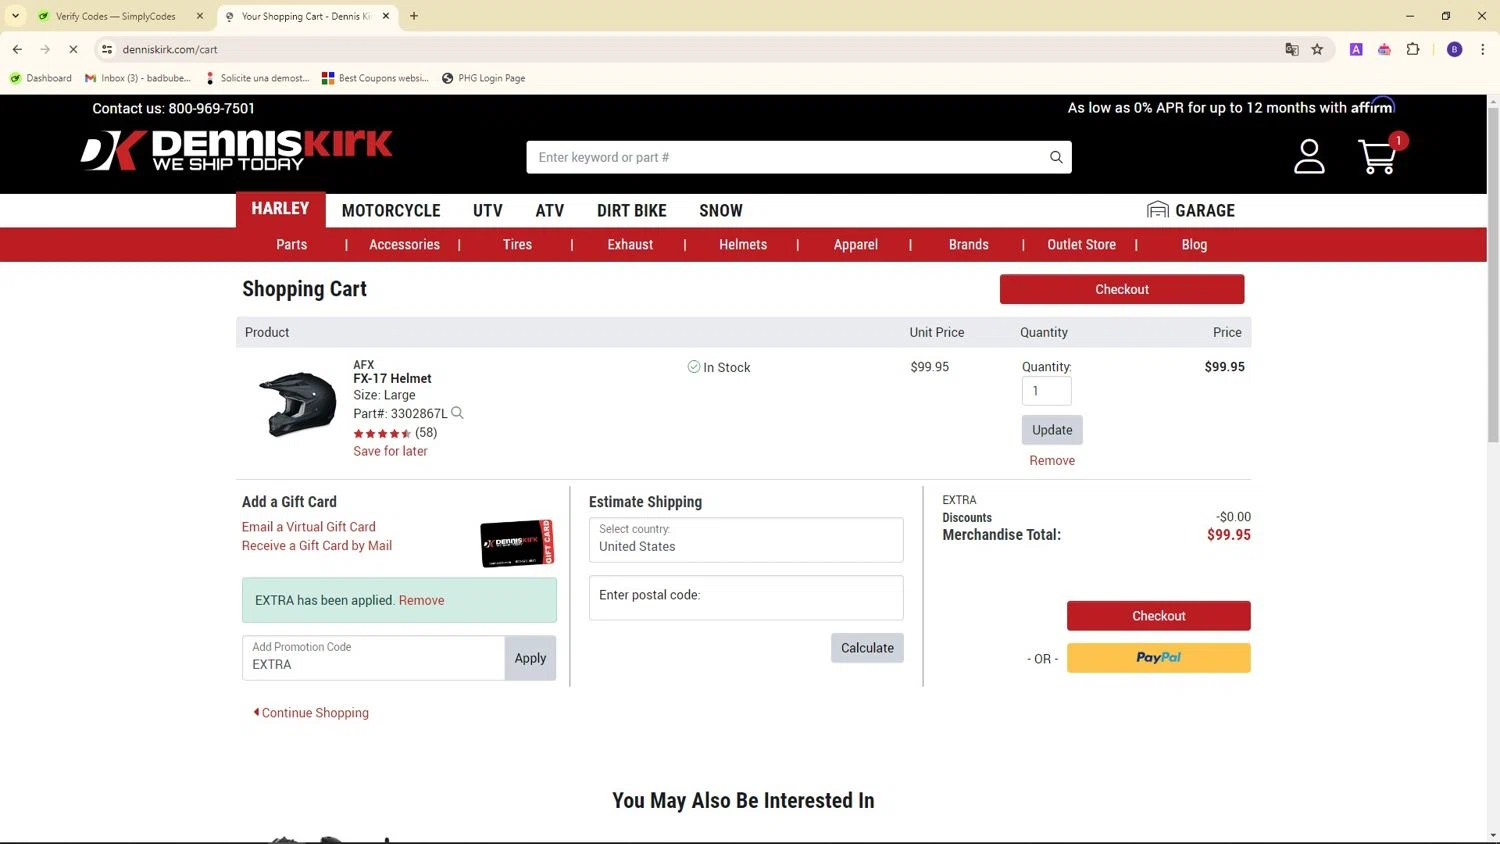Go back in browser history
This screenshot has height=844, width=1500.
click(17, 49)
